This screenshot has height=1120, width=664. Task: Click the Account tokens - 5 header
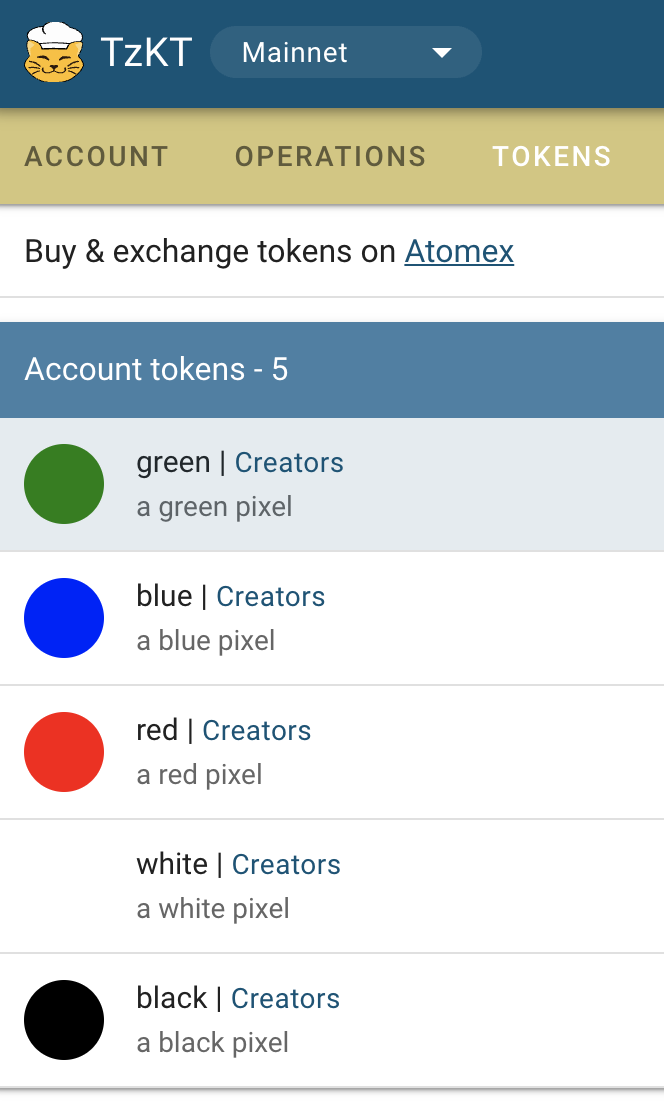(x=156, y=369)
